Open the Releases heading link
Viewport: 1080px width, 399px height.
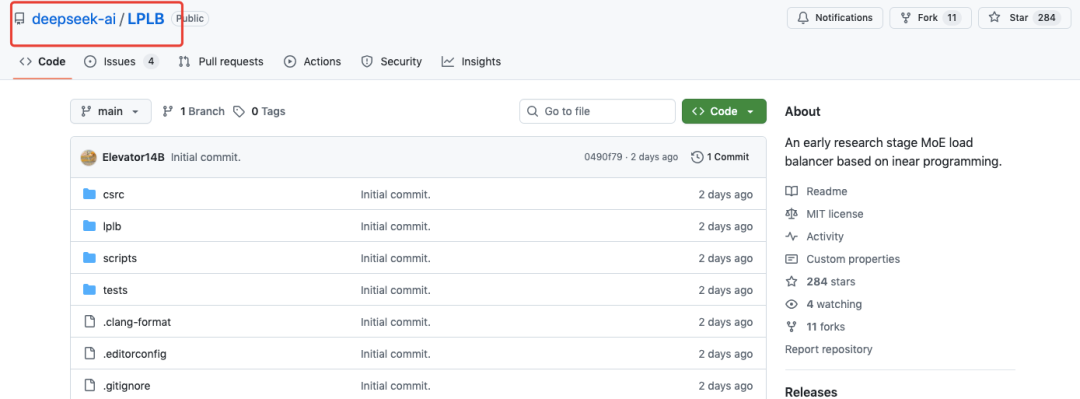[x=811, y=391]
